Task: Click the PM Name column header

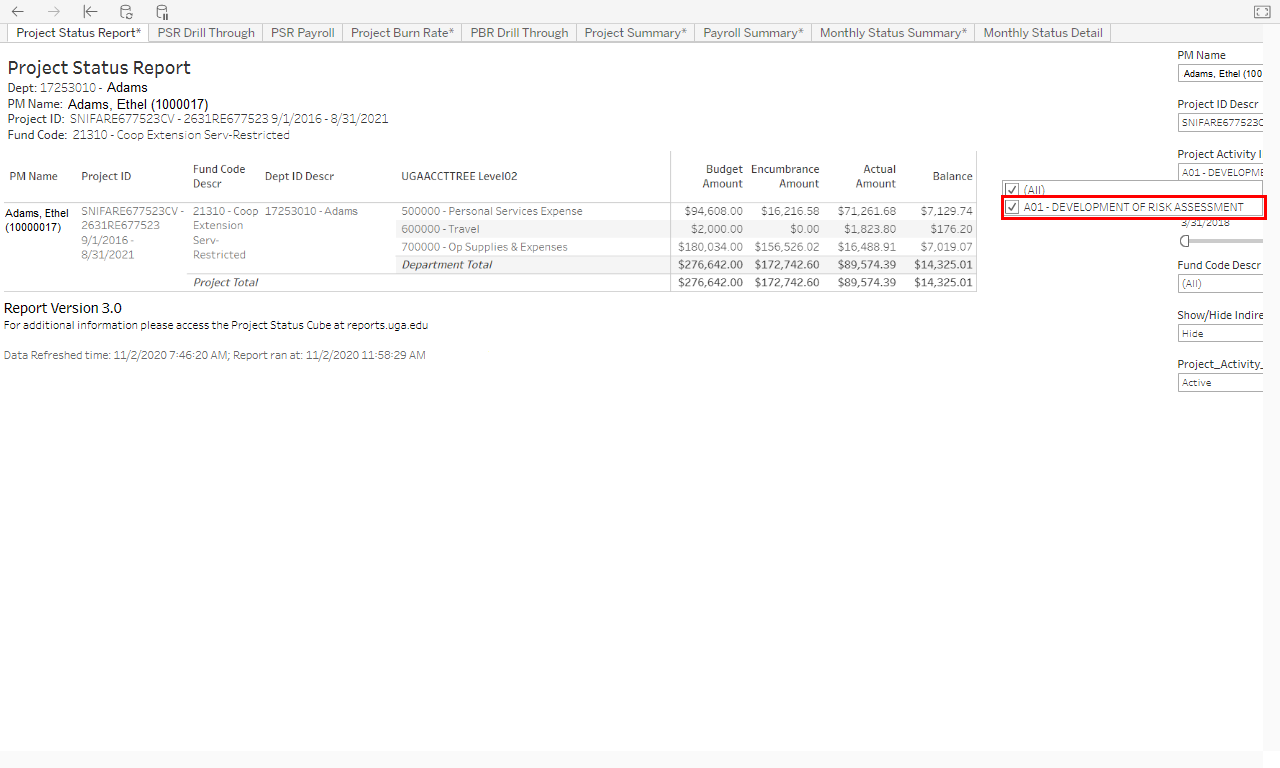Action: pos(34,176)
